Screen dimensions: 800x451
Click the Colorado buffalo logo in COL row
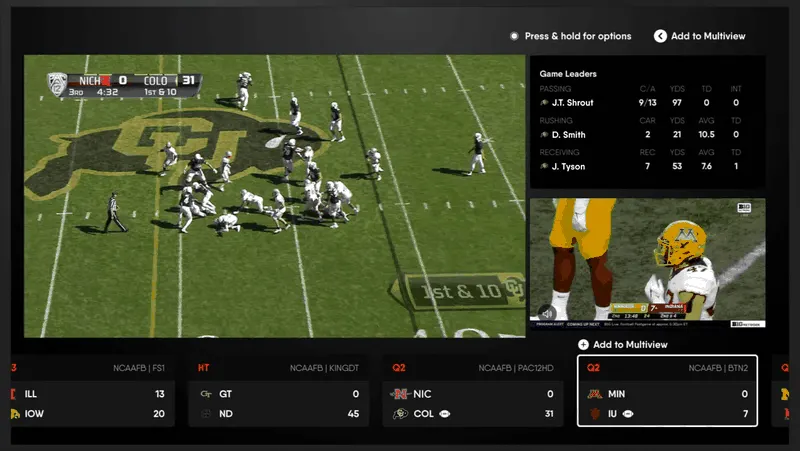pyautogui.click(x=401, y=414)
